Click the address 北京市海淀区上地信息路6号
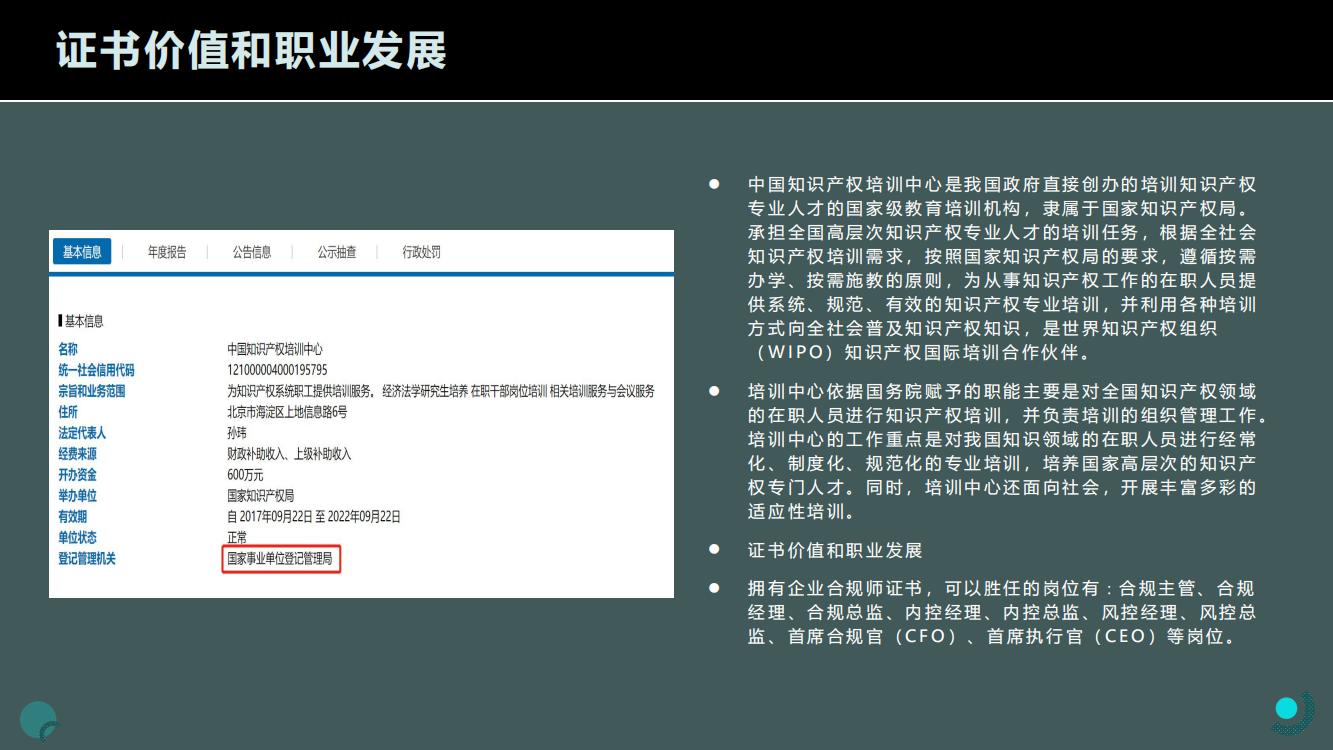This screenshot has height=750, width=1333. [287, 412]
